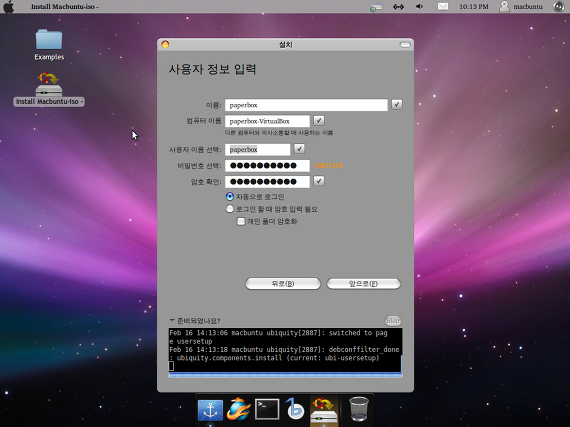Open the mail envelope indicator
The width and height of the screenshot is (570, 427).
[442, 7]
